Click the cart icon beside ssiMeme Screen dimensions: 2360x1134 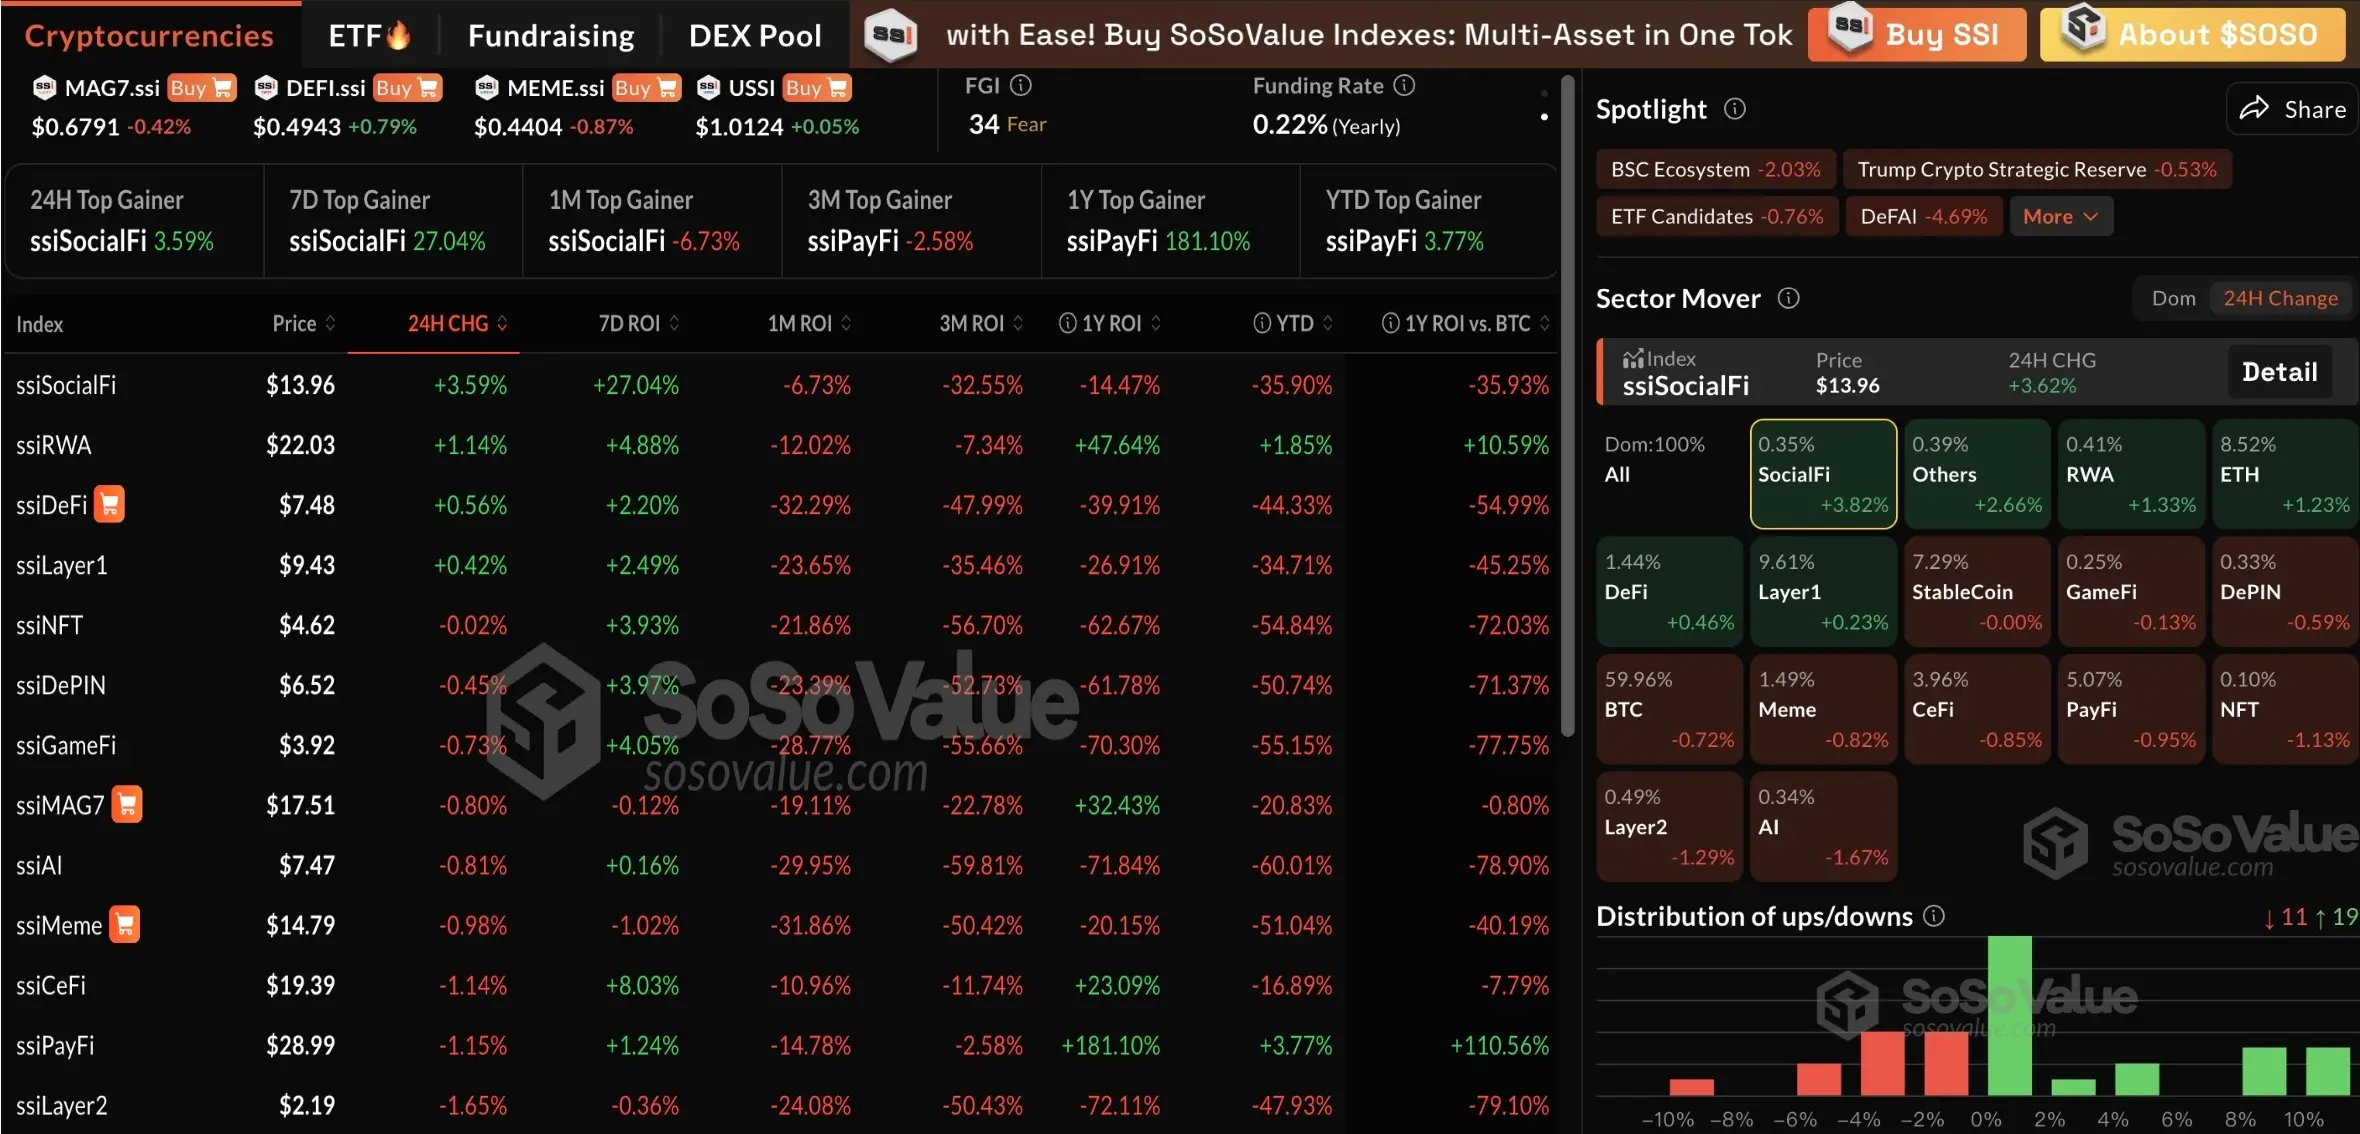click(x=125, y=924)
